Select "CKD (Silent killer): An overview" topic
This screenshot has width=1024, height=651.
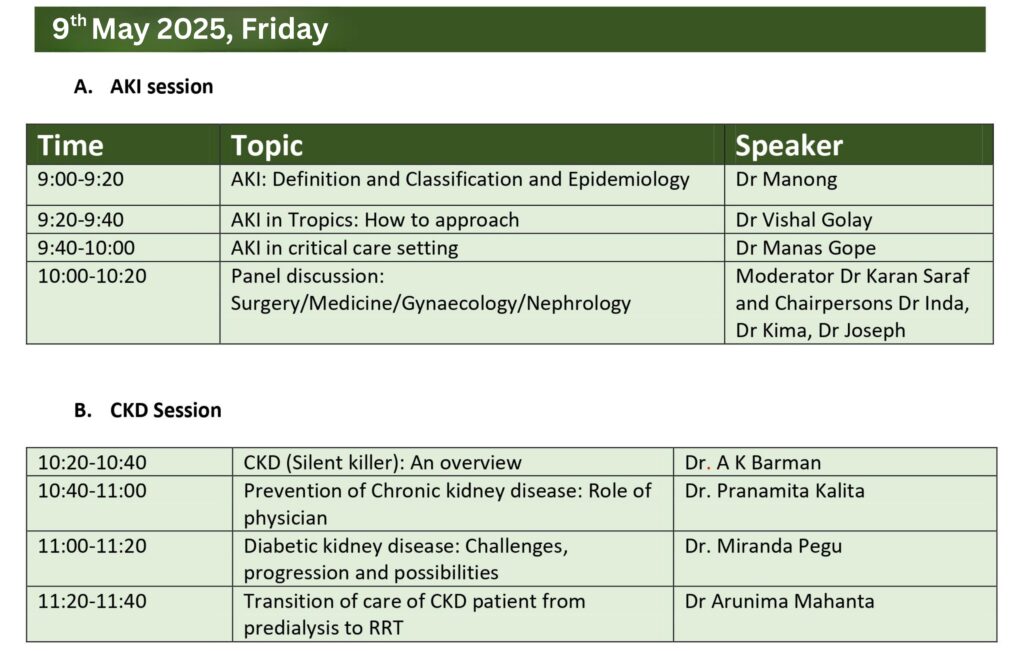[x=383, y=462]
